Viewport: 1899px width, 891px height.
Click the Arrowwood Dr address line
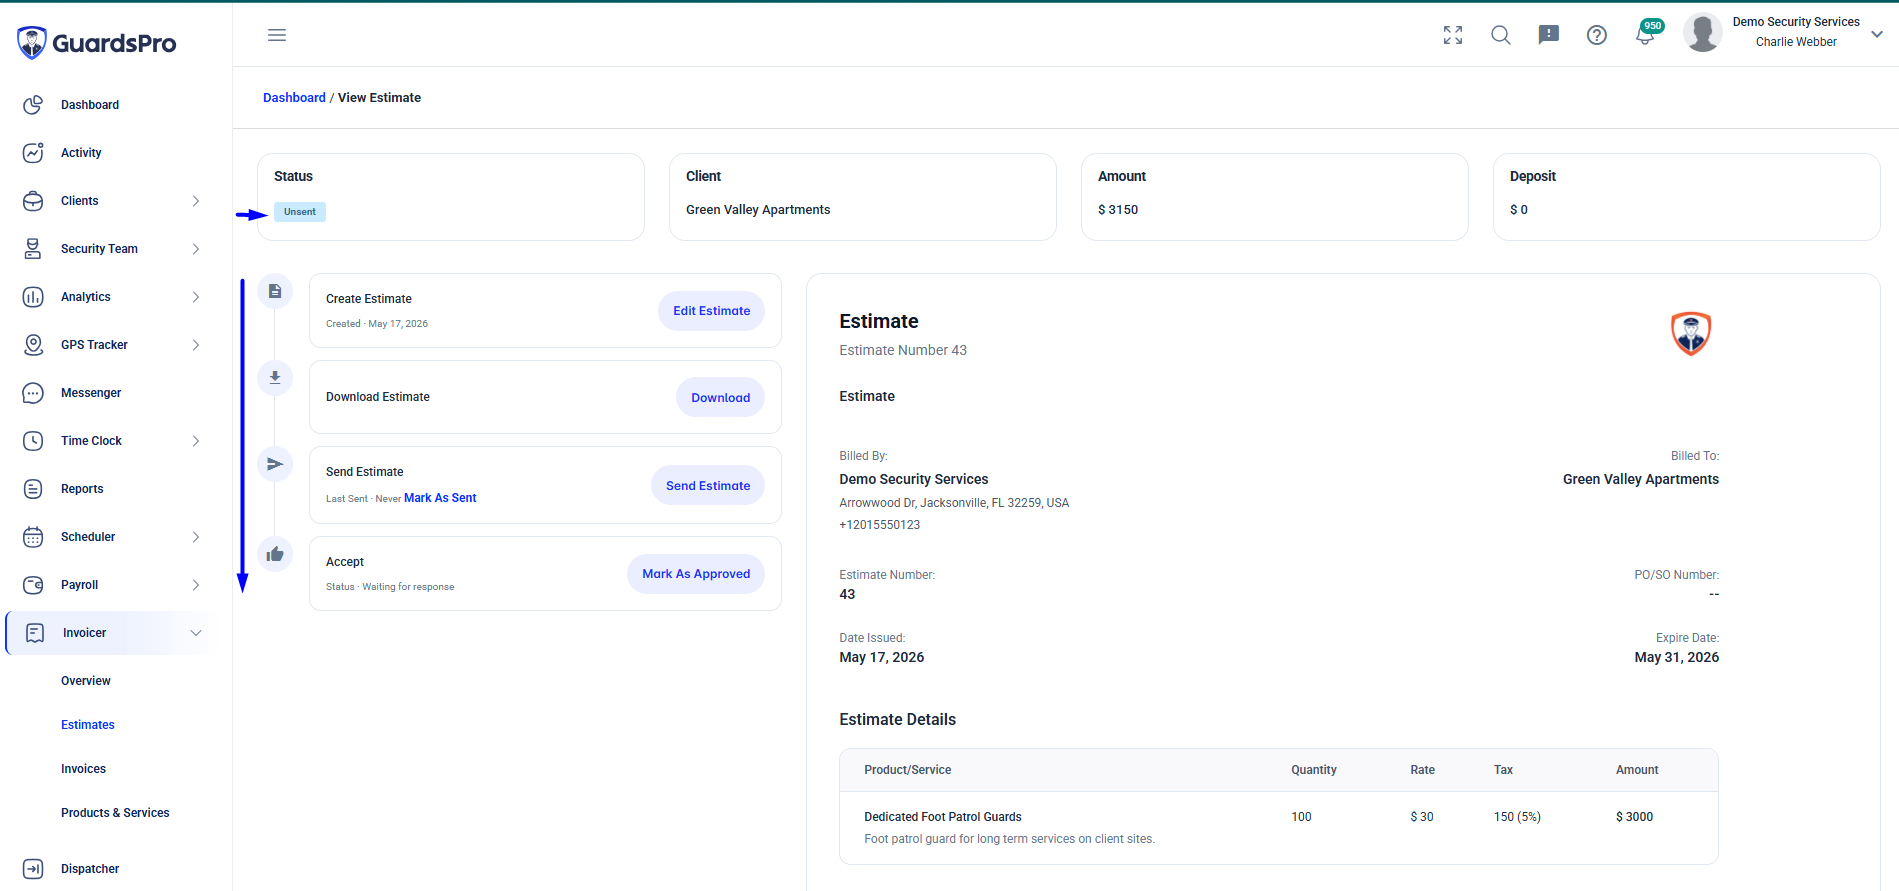click(x=954, y=503)
